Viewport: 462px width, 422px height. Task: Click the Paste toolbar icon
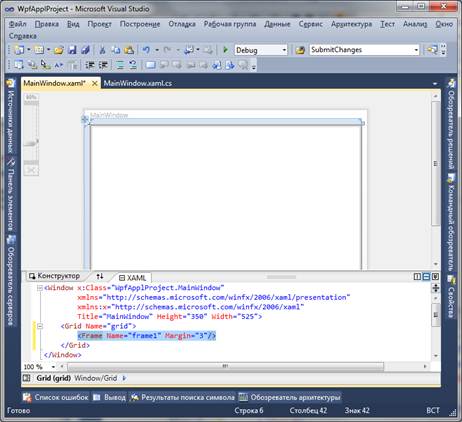[129, 50]
